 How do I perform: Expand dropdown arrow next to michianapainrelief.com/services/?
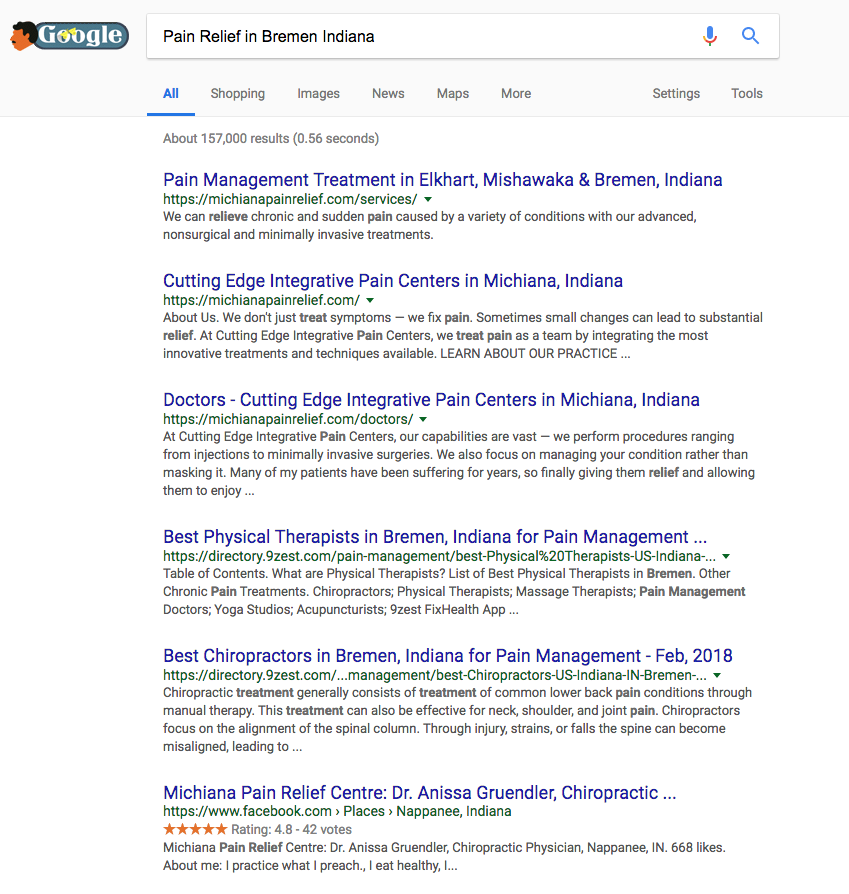[428, 200]
